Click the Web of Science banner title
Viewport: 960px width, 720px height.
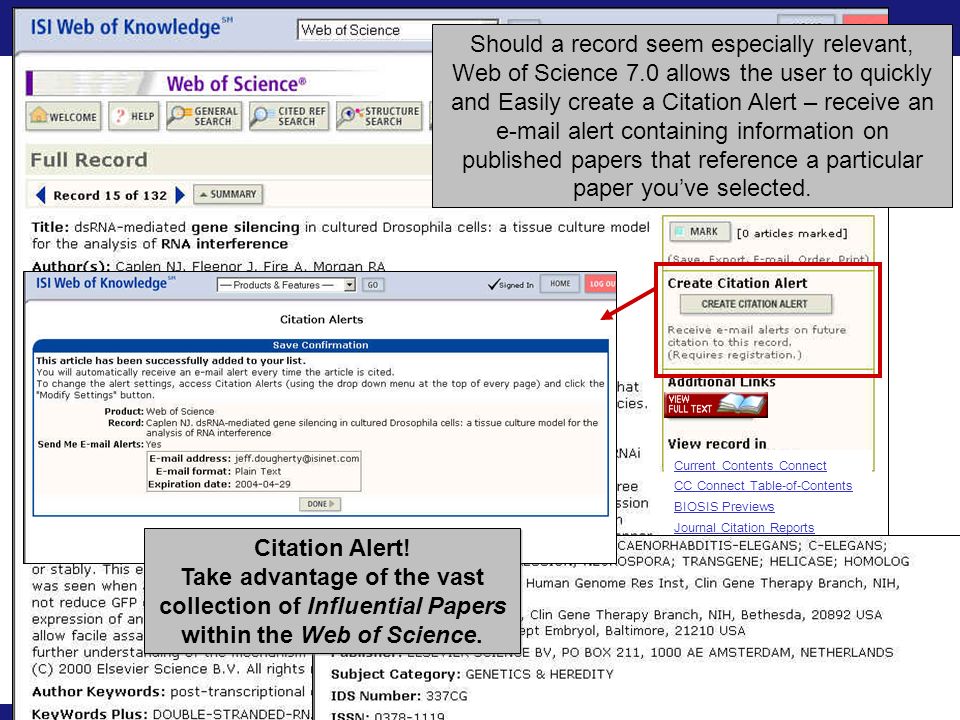tap(236, 83)
